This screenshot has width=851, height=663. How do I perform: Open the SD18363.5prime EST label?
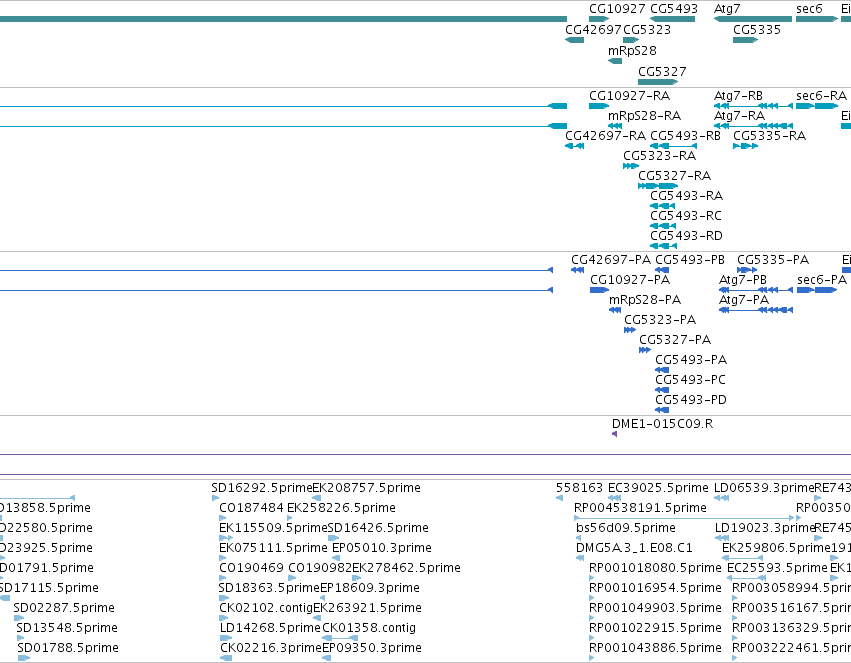pos(269,589)
